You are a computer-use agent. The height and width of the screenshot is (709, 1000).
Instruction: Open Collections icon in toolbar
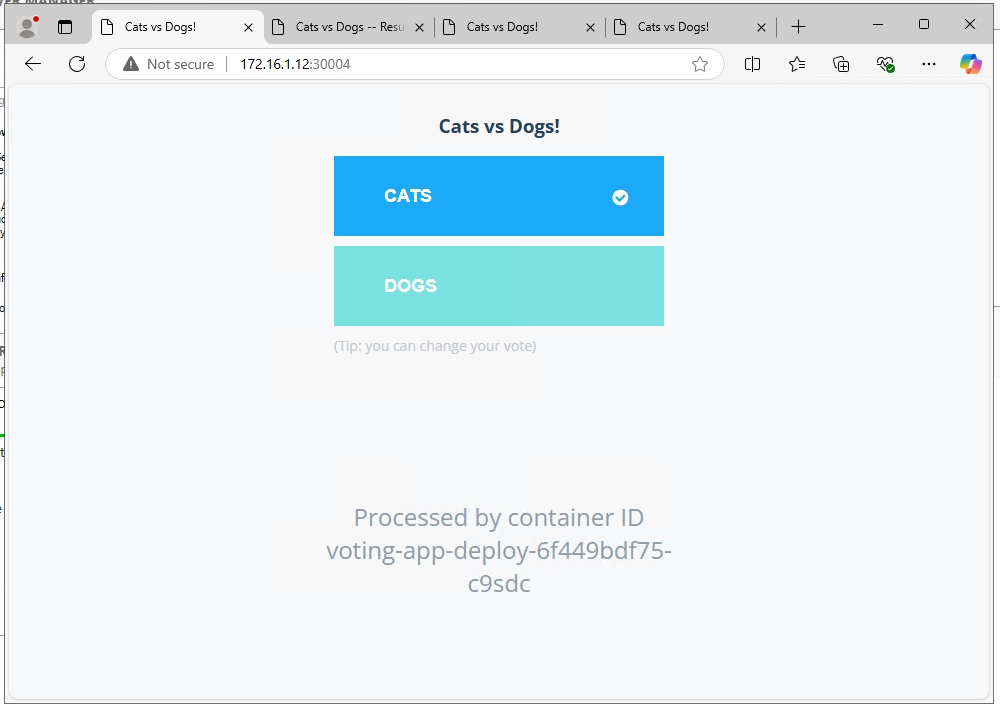pyautogui.click(x=841, y=64)
